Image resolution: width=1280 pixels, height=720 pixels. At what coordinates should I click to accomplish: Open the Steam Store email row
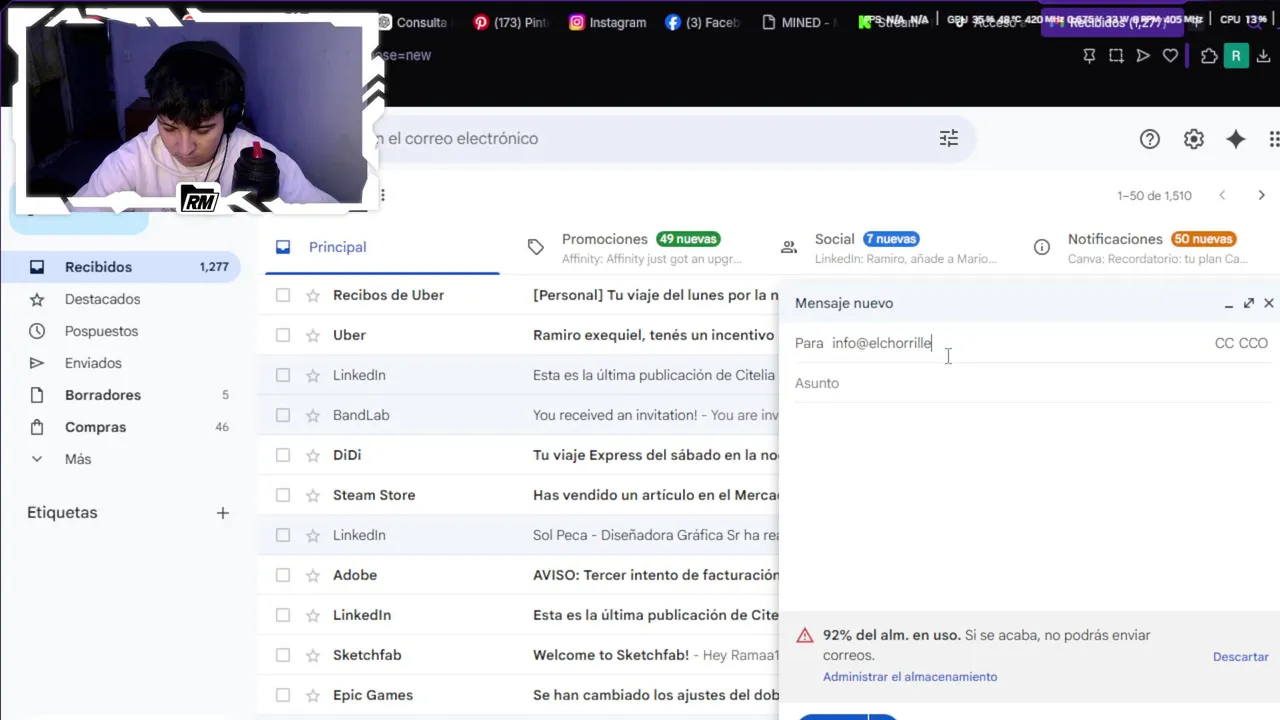(518, 495)
